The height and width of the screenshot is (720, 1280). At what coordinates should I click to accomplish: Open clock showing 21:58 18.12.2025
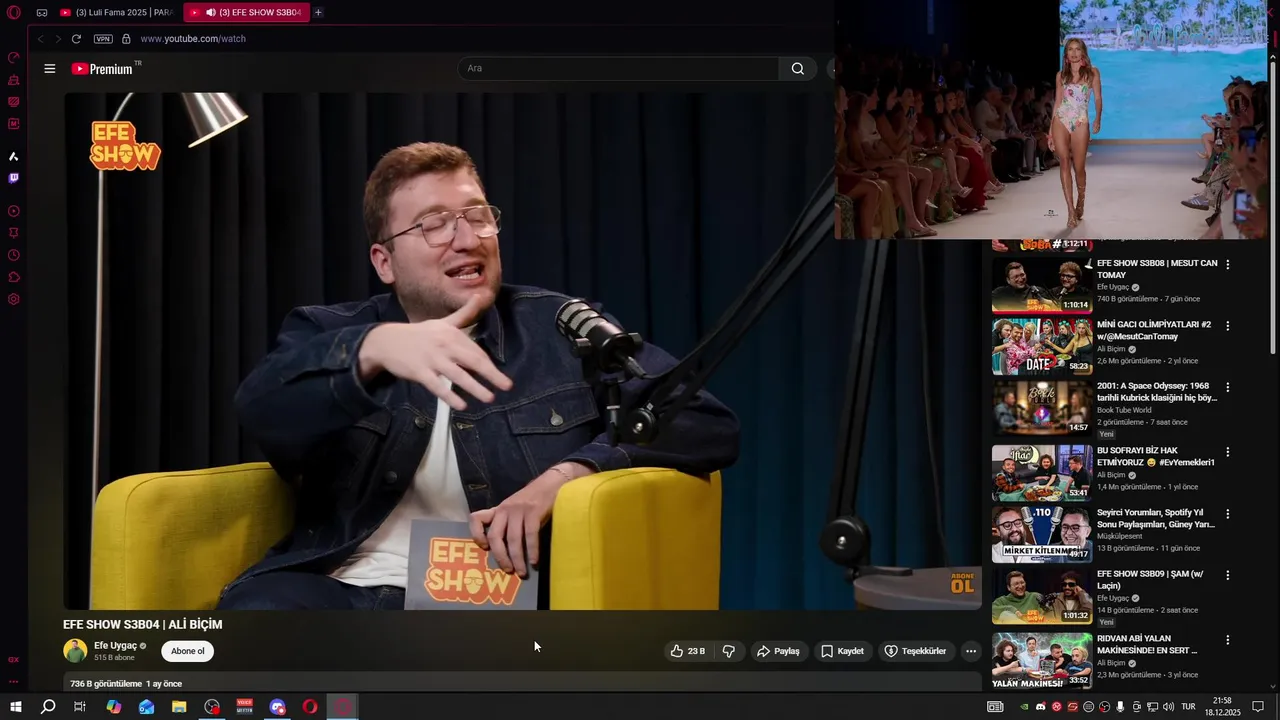pyautogui.click(x=1222, y=707)
